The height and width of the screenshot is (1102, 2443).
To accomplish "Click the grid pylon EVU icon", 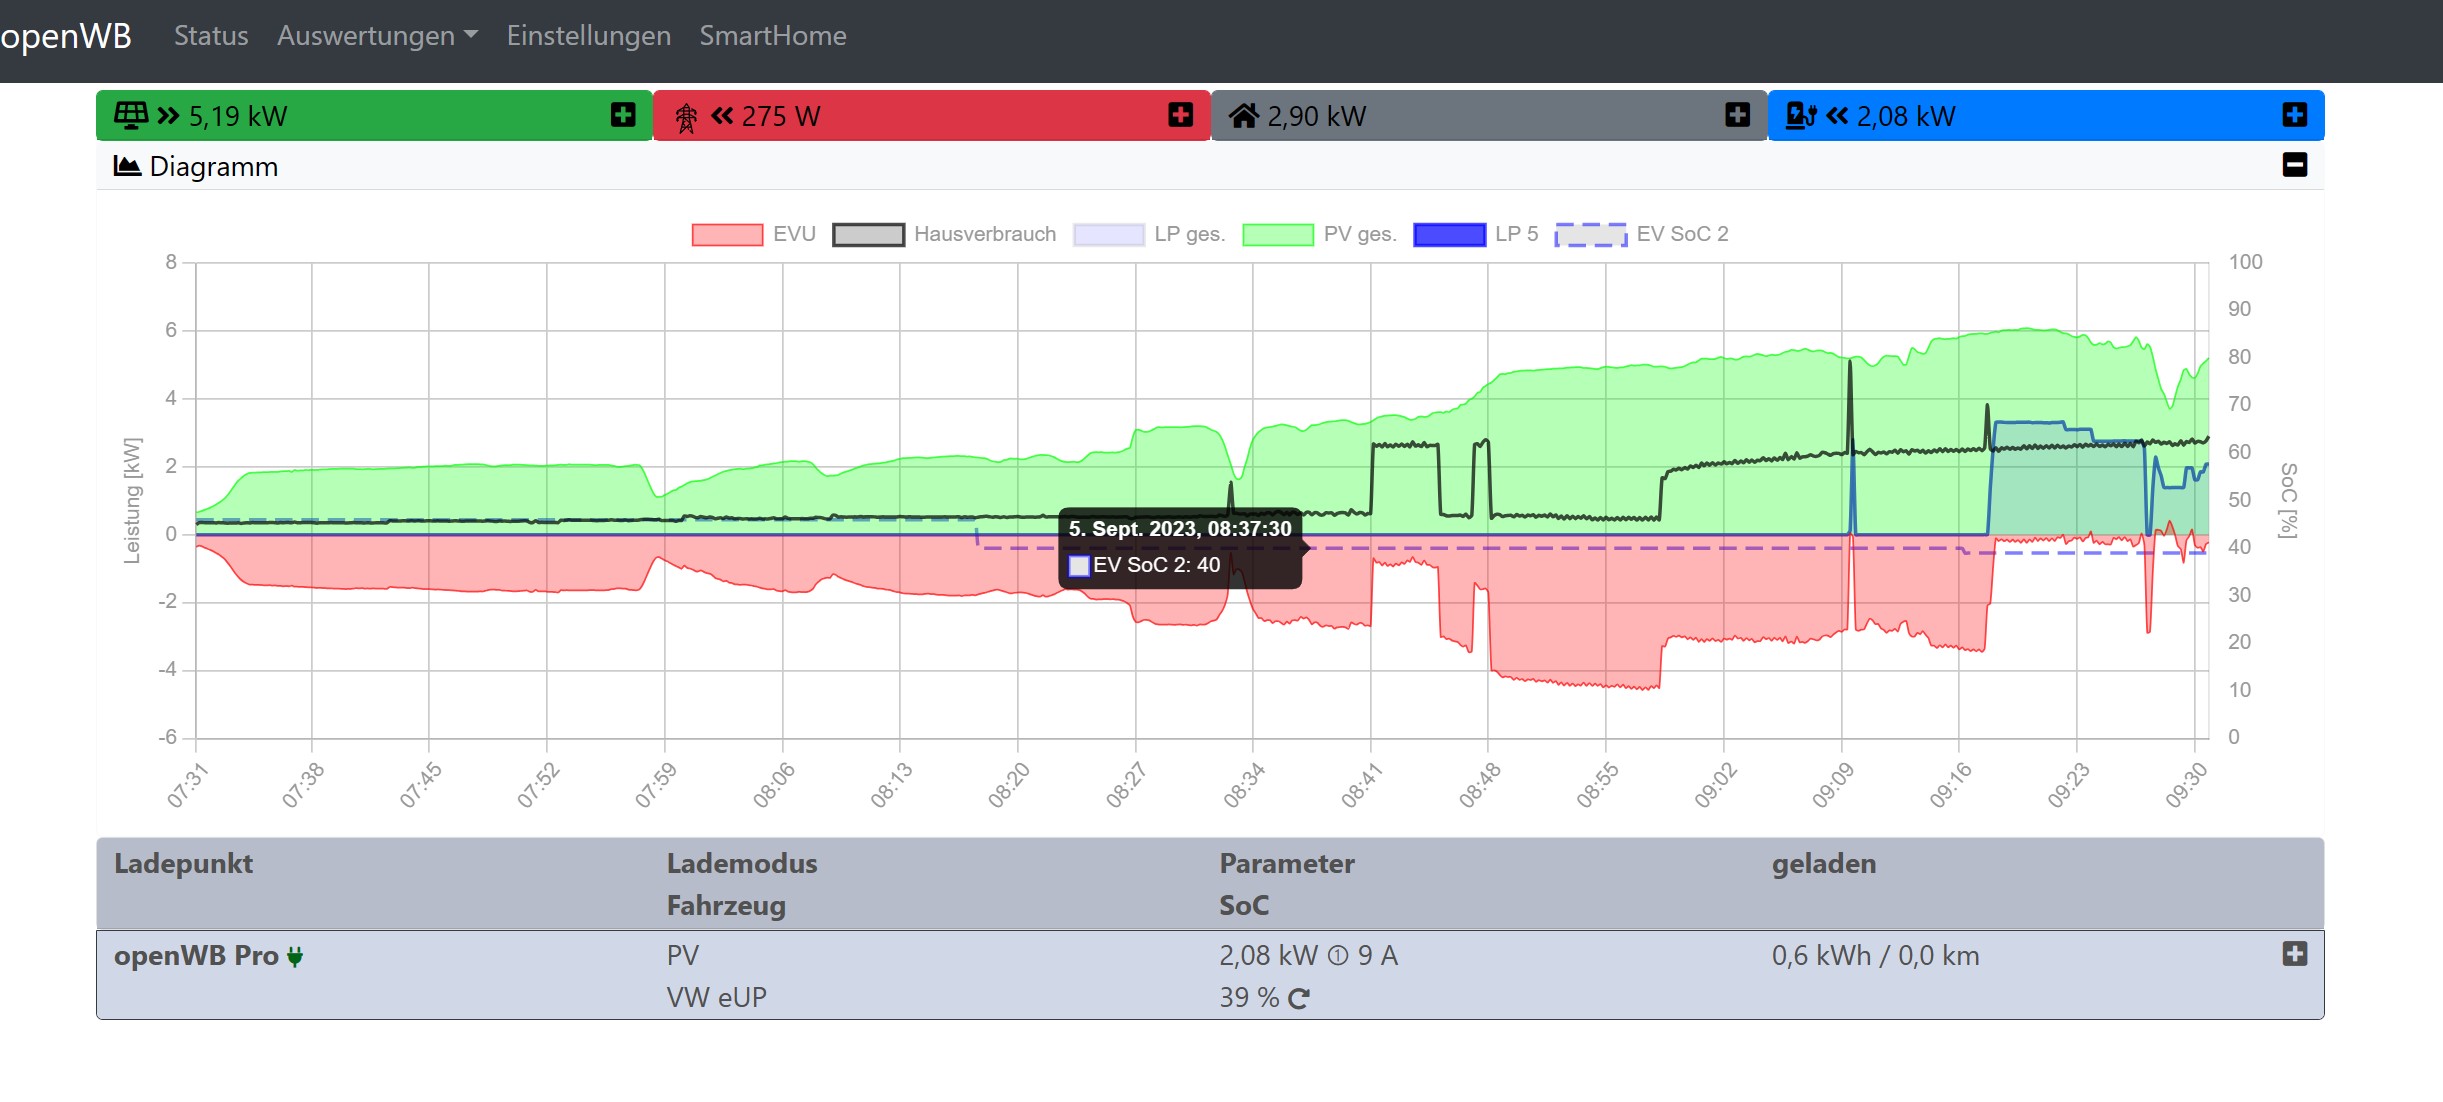I will [686, 118].
